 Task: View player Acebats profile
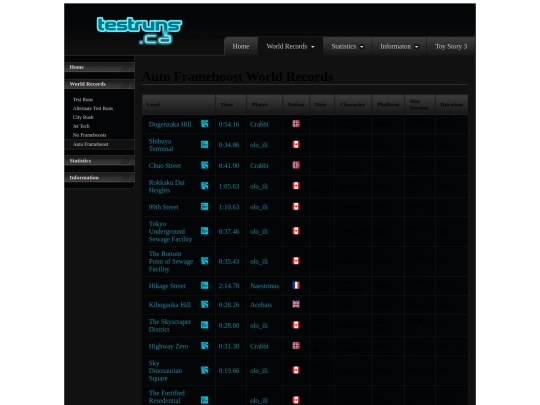tap(261, 305)
